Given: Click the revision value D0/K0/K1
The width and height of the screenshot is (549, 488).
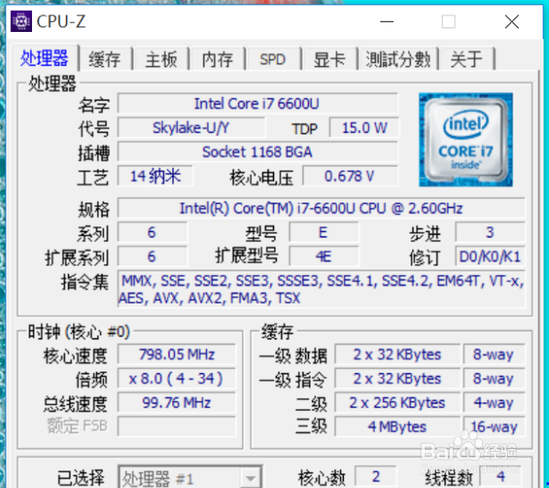Looking at the screenshot, I should pos(490,257).
